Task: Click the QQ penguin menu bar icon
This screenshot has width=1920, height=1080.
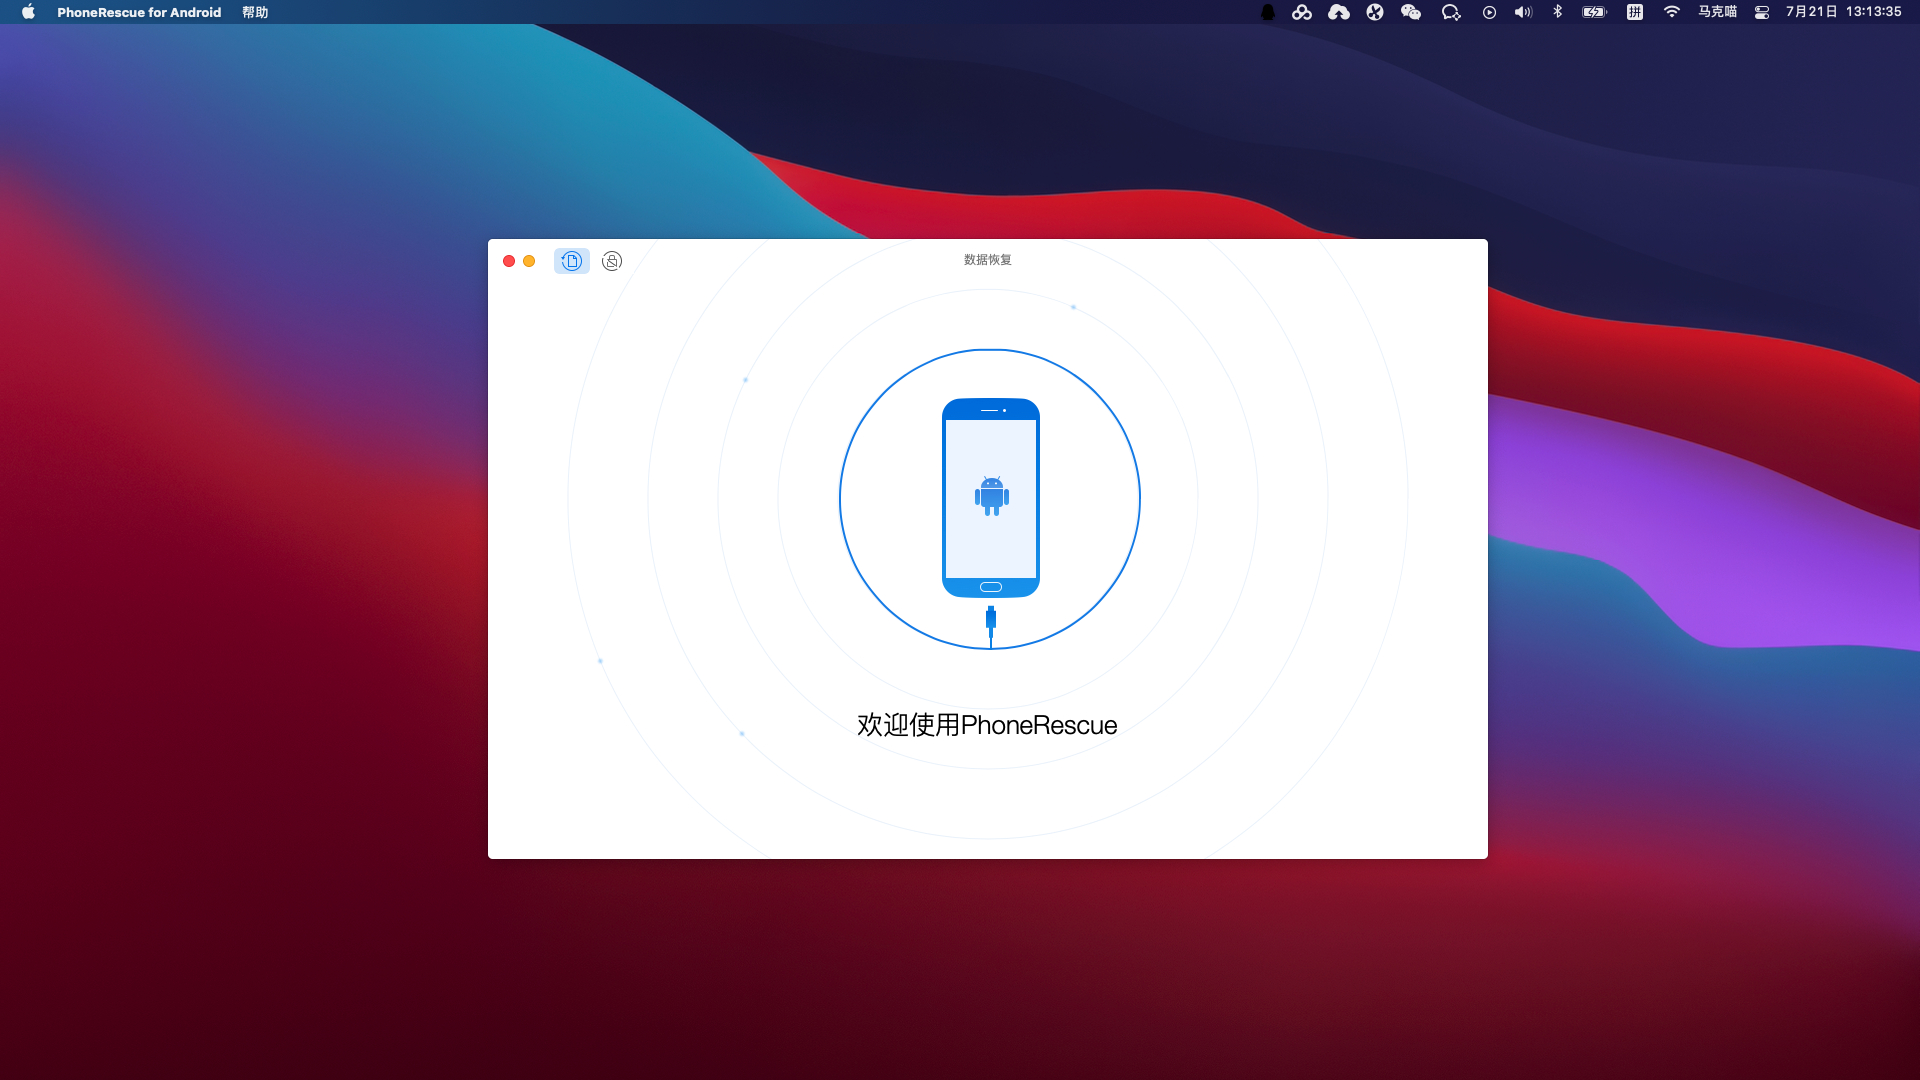Action: (x=1268, y=12)
